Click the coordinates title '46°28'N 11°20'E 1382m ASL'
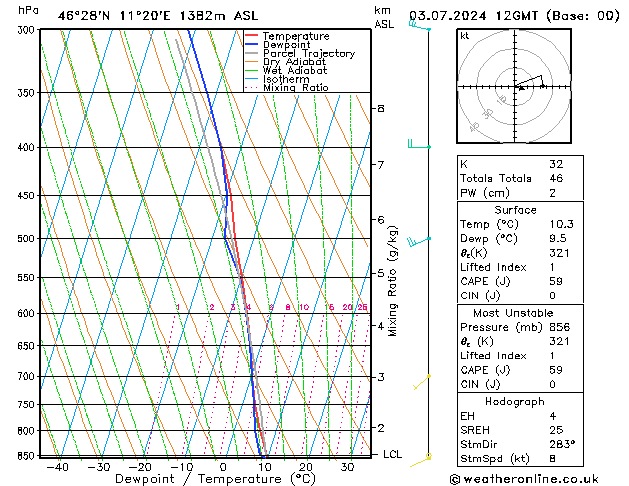Screen dimensions: 629x486 click(x=158, y=16)
